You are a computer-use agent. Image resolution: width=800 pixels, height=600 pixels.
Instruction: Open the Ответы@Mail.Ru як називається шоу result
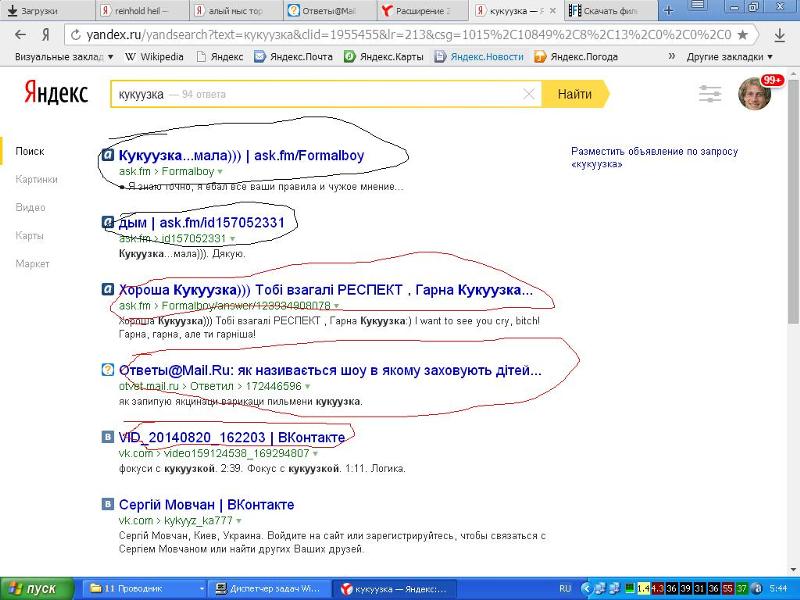[330, 370]
